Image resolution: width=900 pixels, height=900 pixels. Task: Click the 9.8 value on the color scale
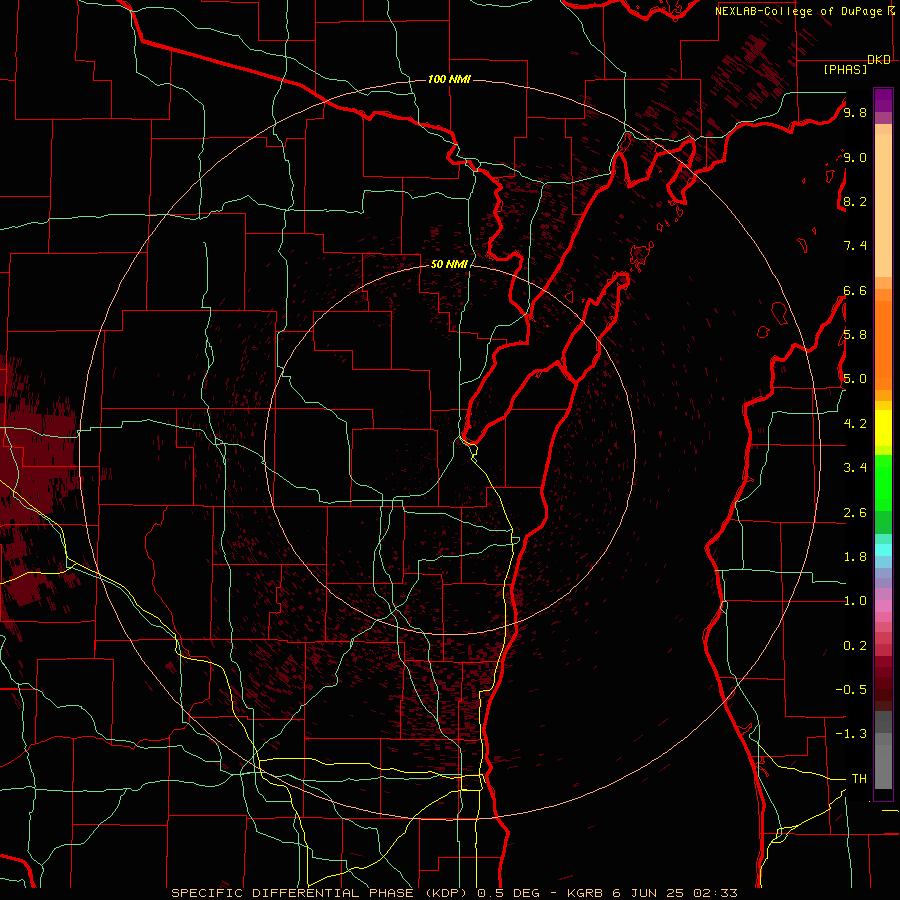tap(855, 112)
